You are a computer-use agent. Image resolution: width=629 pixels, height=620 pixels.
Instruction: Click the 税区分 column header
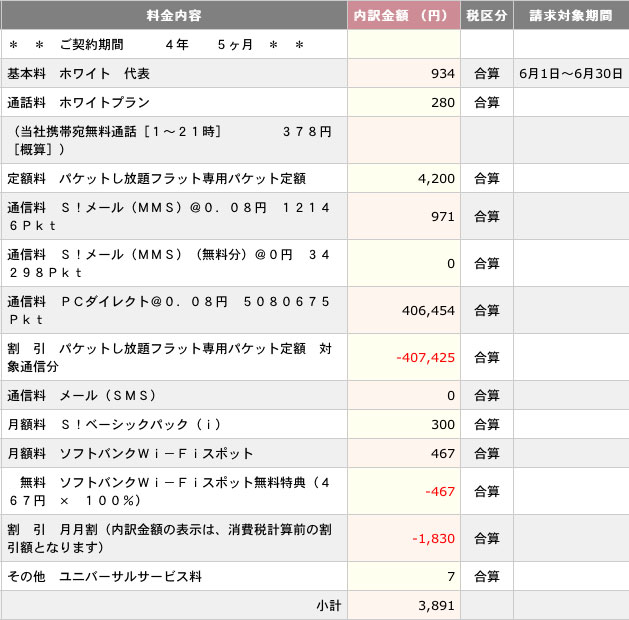click(486, 16)
